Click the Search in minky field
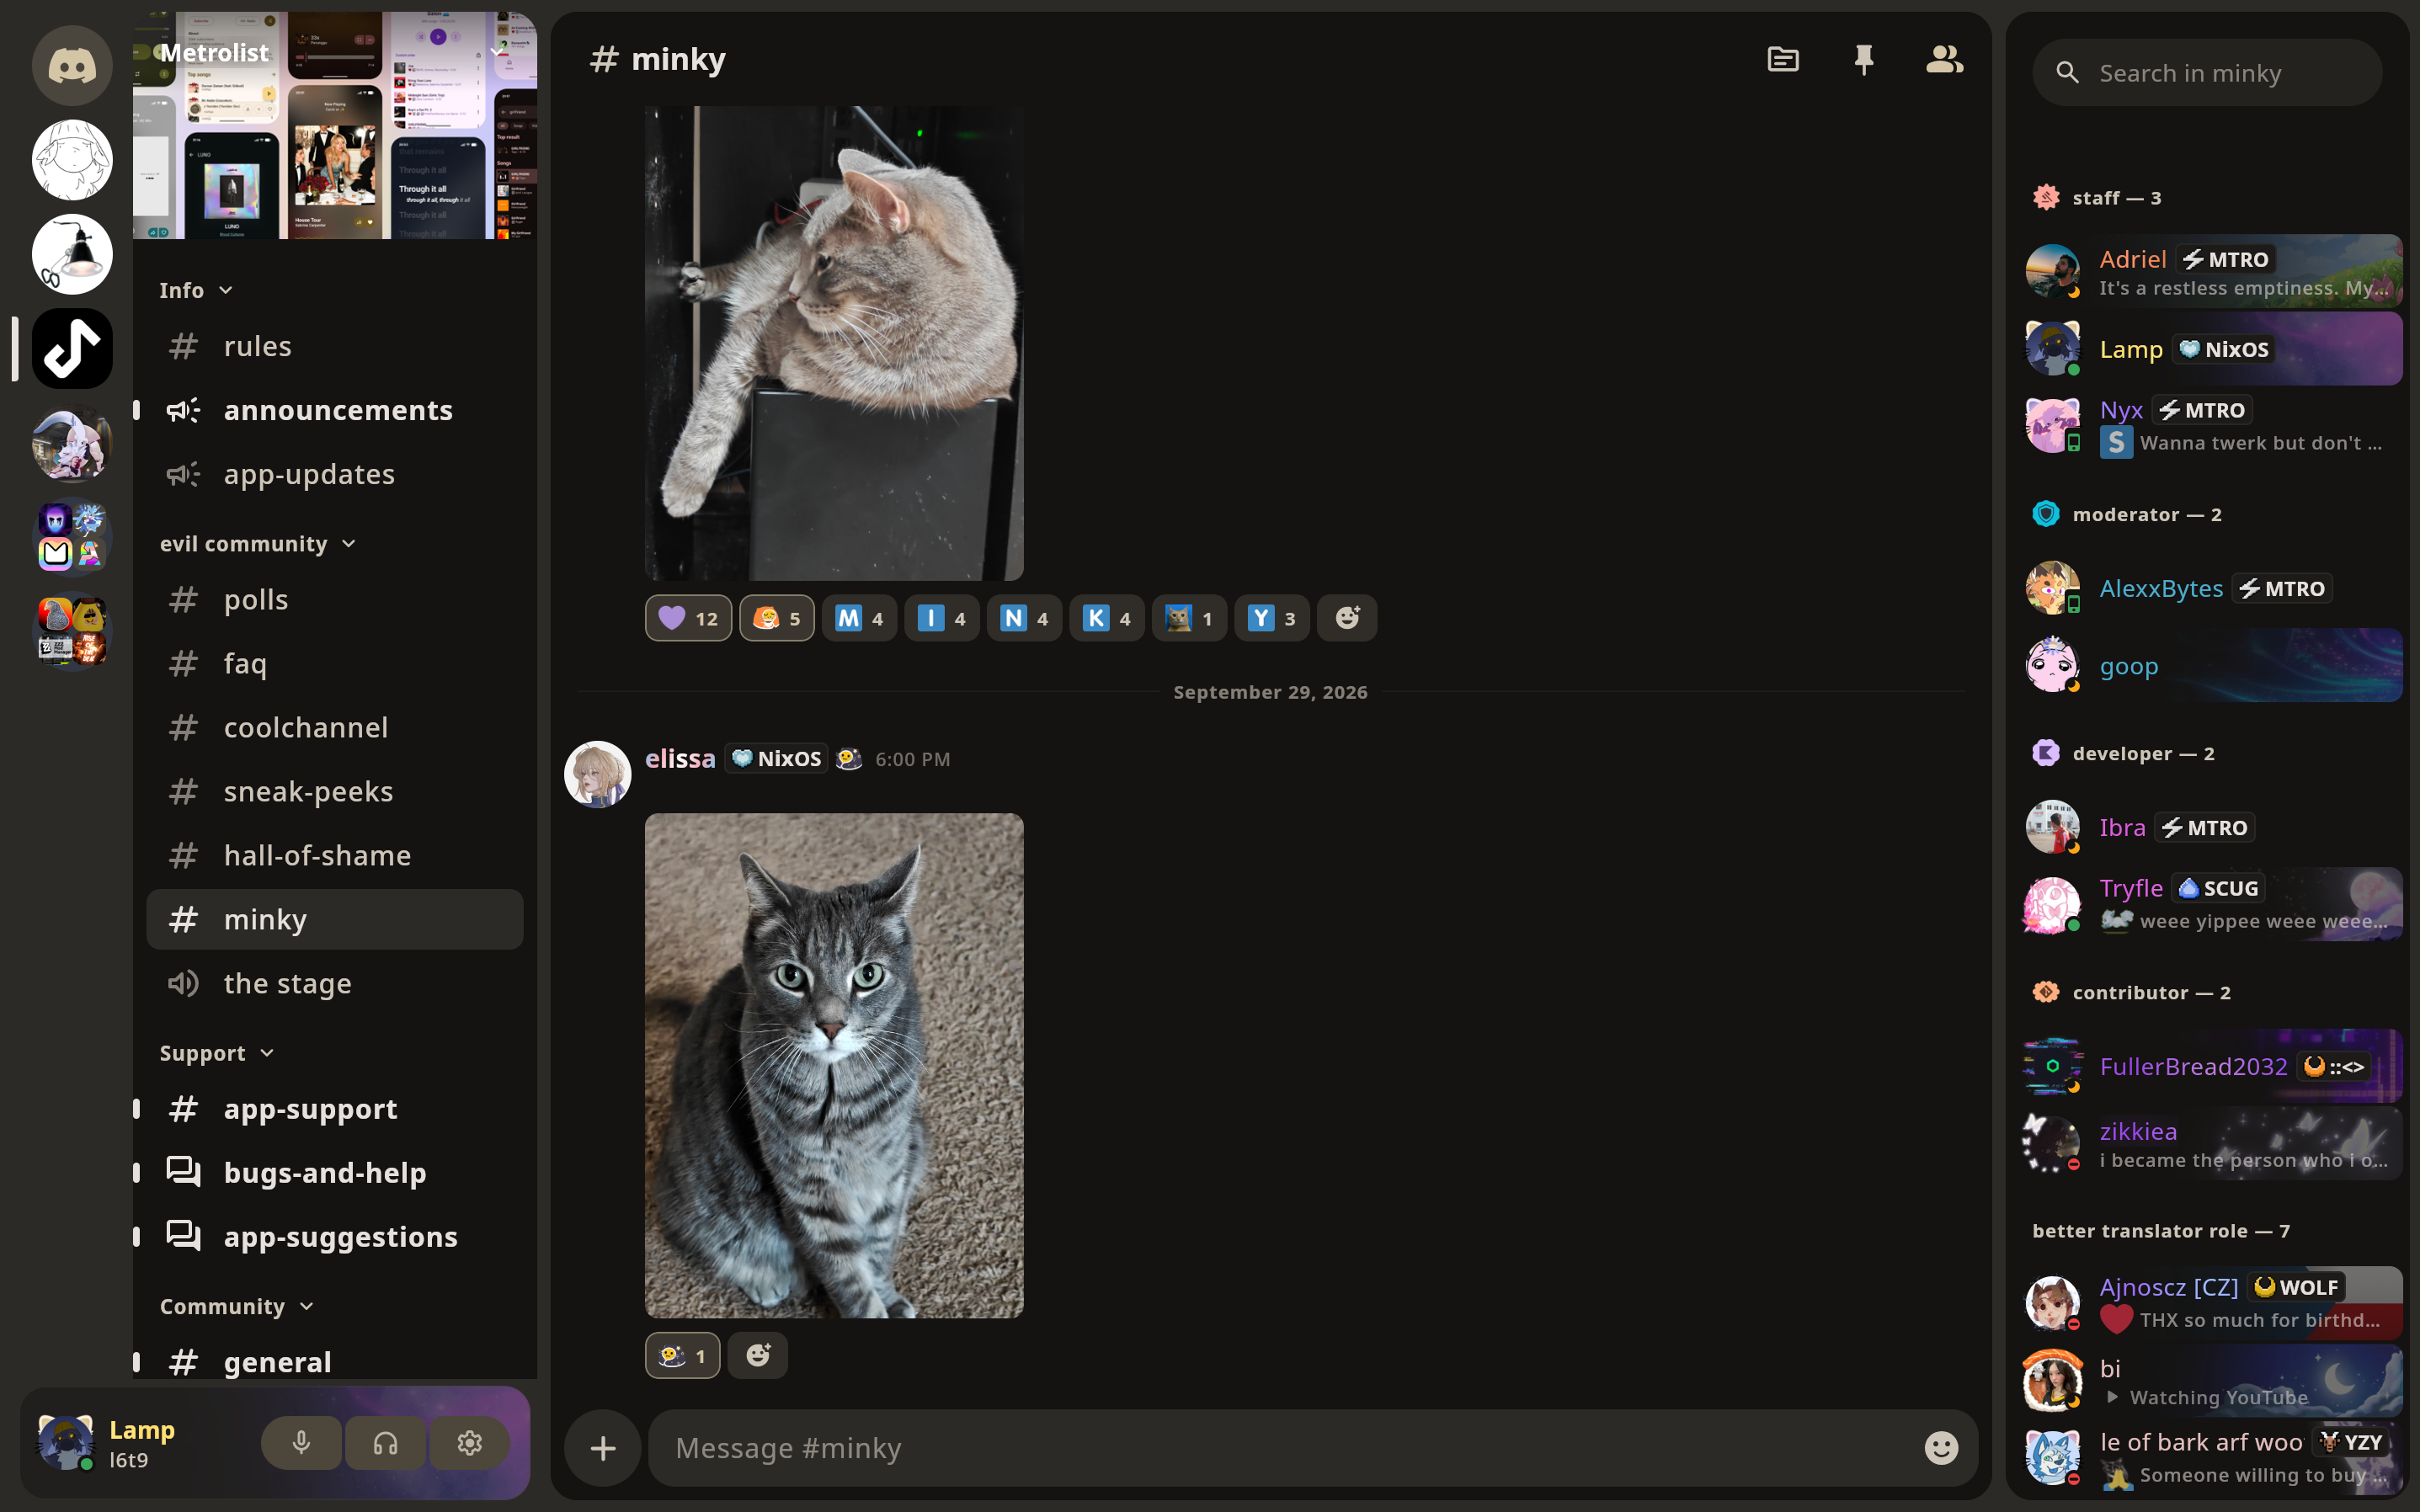Screen dimensions: 2420x1512 pyautogui.click(x=2207, y=73)
